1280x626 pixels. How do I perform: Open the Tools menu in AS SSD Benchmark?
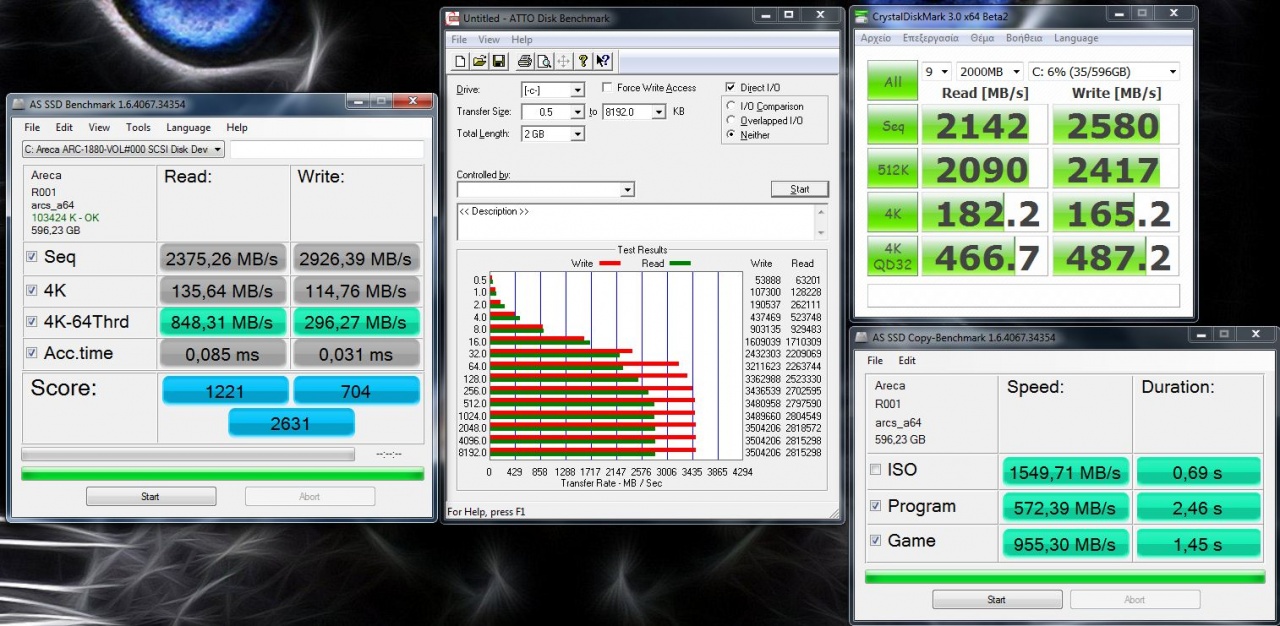[138, 127]
